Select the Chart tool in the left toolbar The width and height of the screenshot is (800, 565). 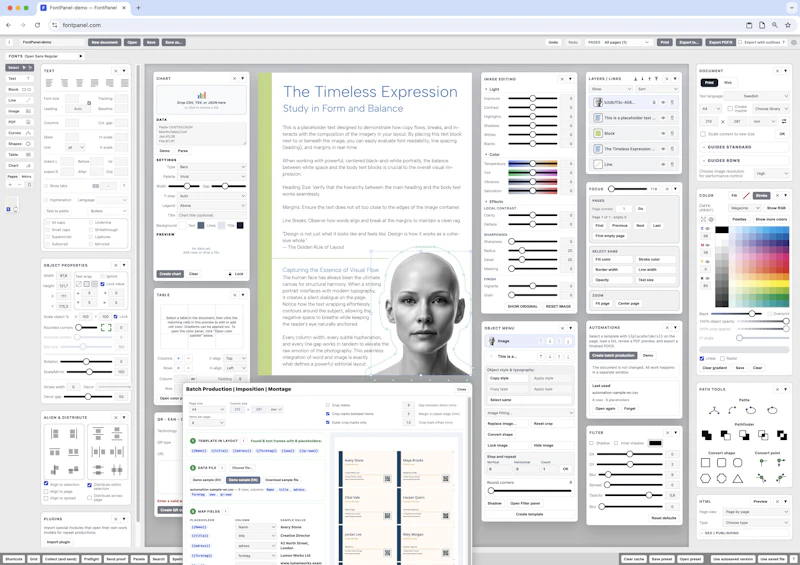(19, 165)
